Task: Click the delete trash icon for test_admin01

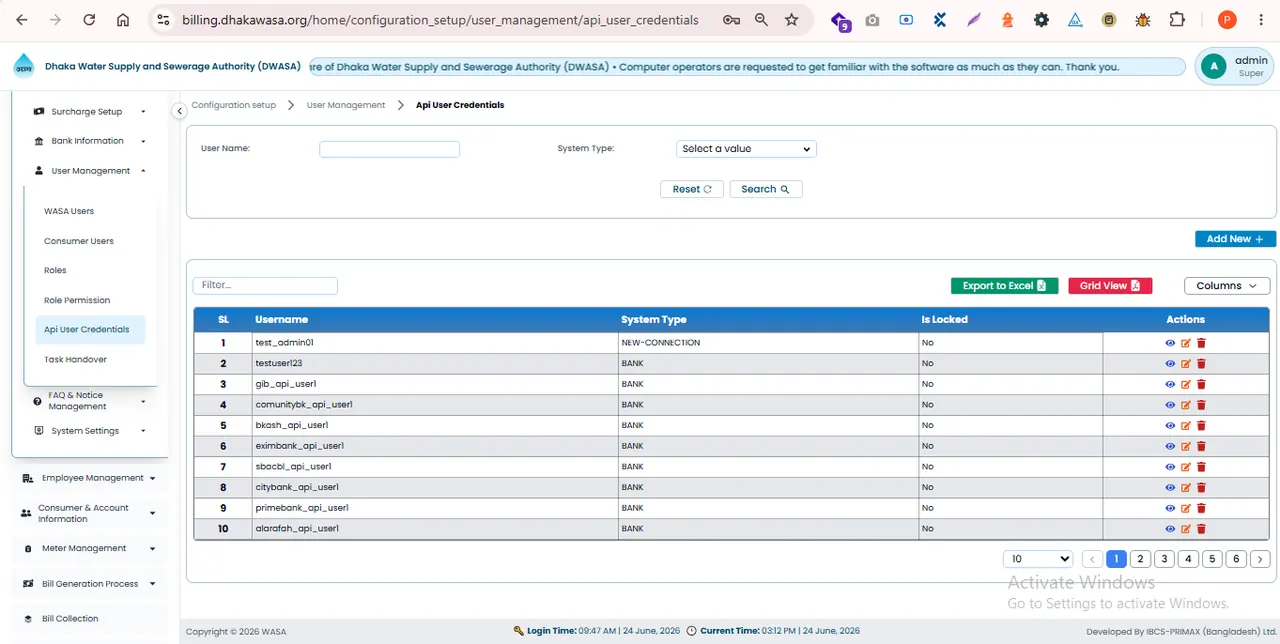Action: 1201,343
